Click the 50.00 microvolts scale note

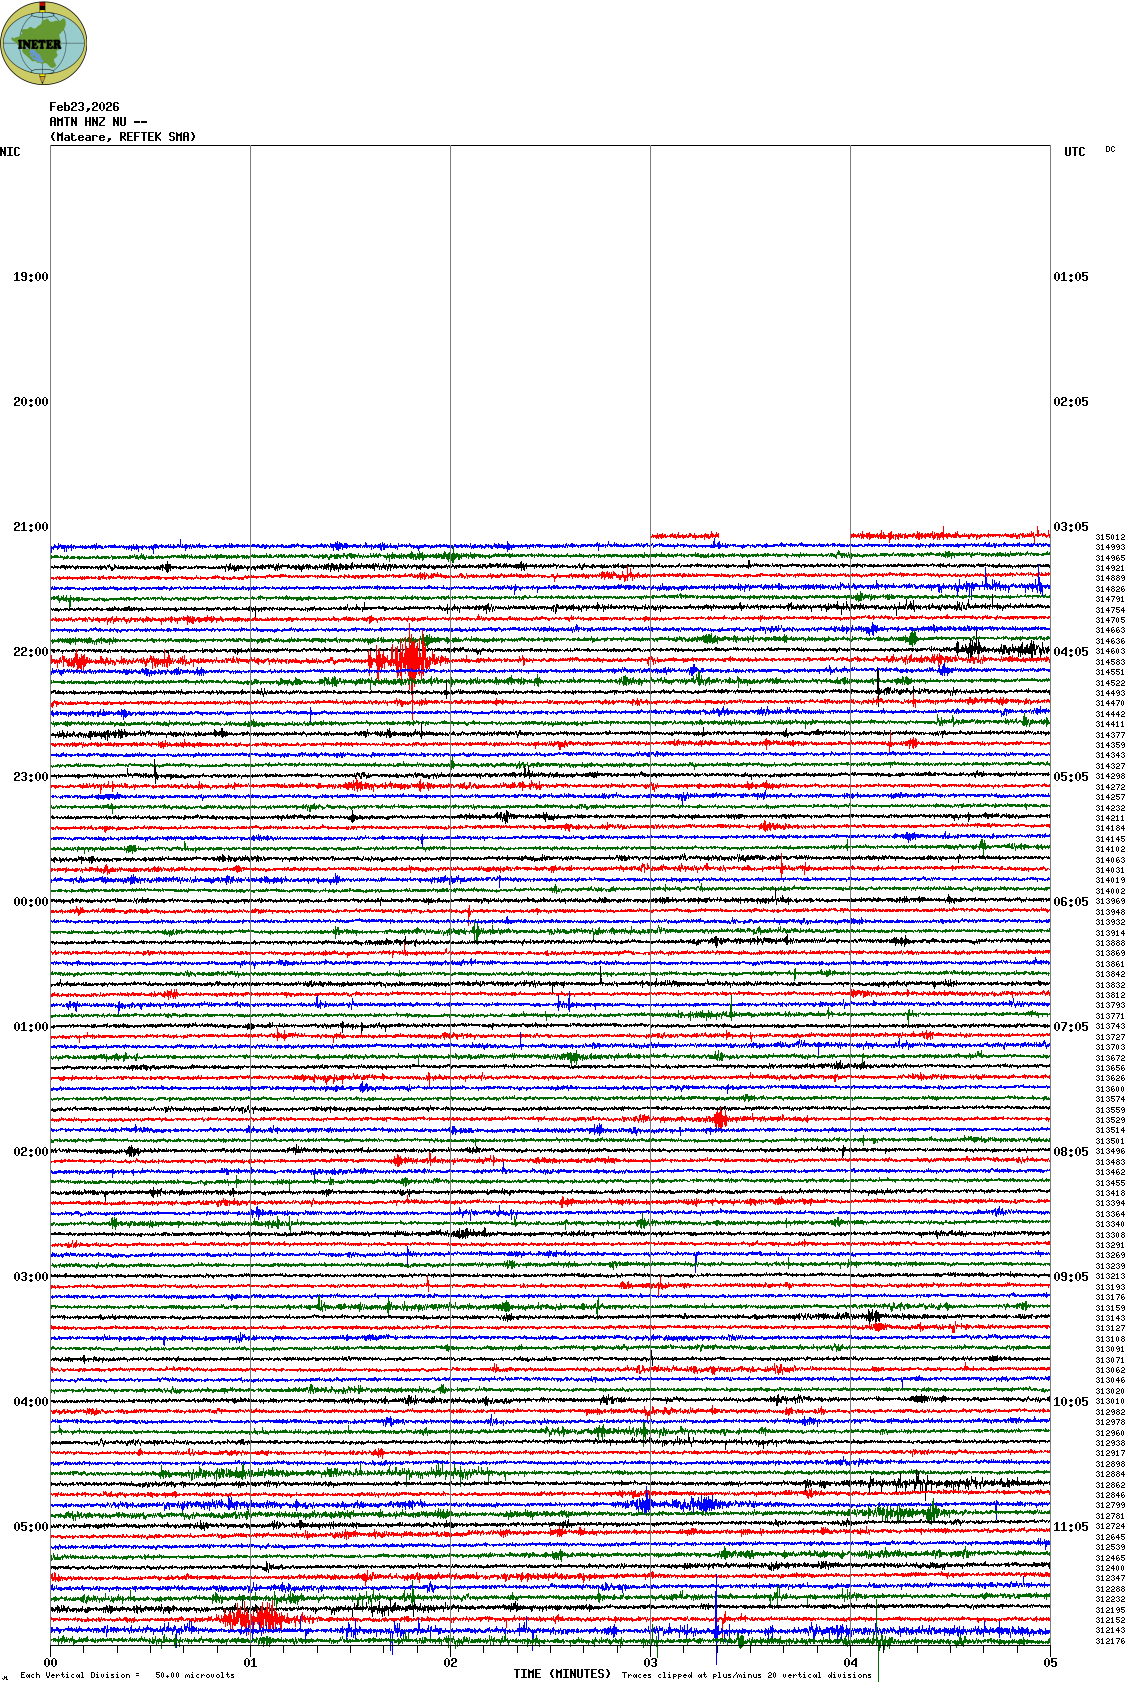click(194, 1675)
